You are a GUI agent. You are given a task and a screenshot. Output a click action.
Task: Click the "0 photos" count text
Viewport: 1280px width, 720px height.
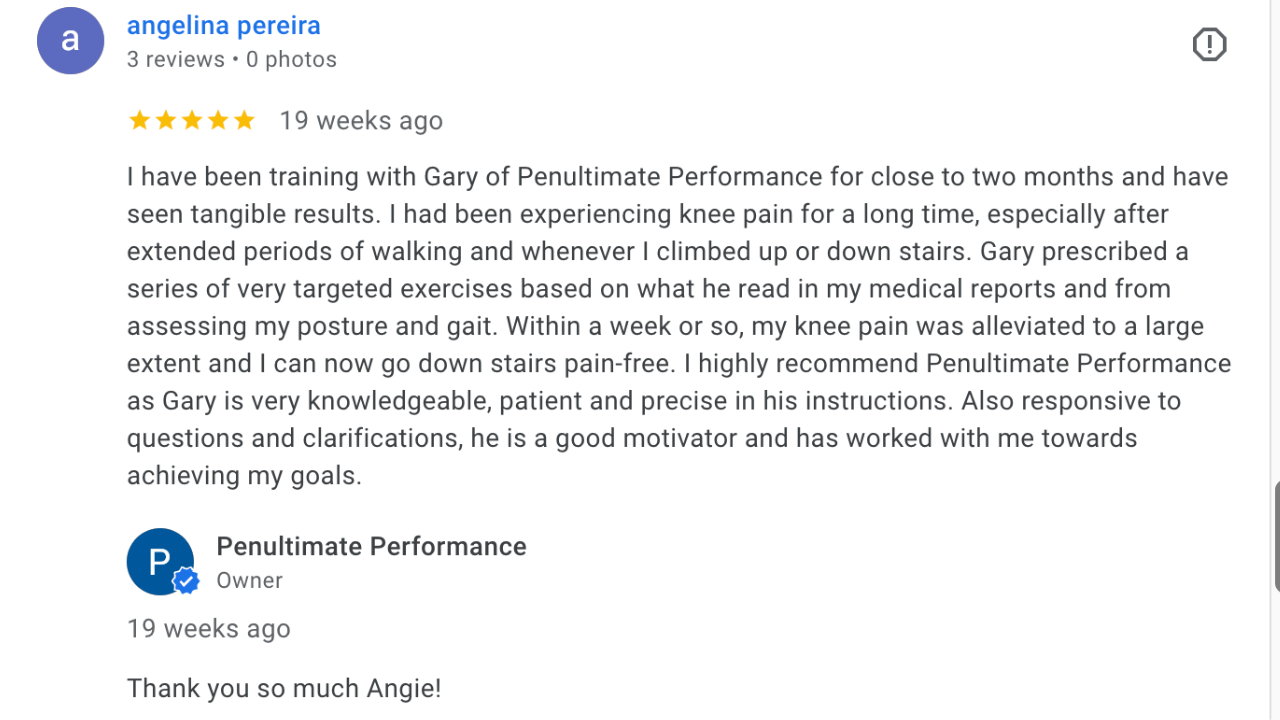click(291, 59)
